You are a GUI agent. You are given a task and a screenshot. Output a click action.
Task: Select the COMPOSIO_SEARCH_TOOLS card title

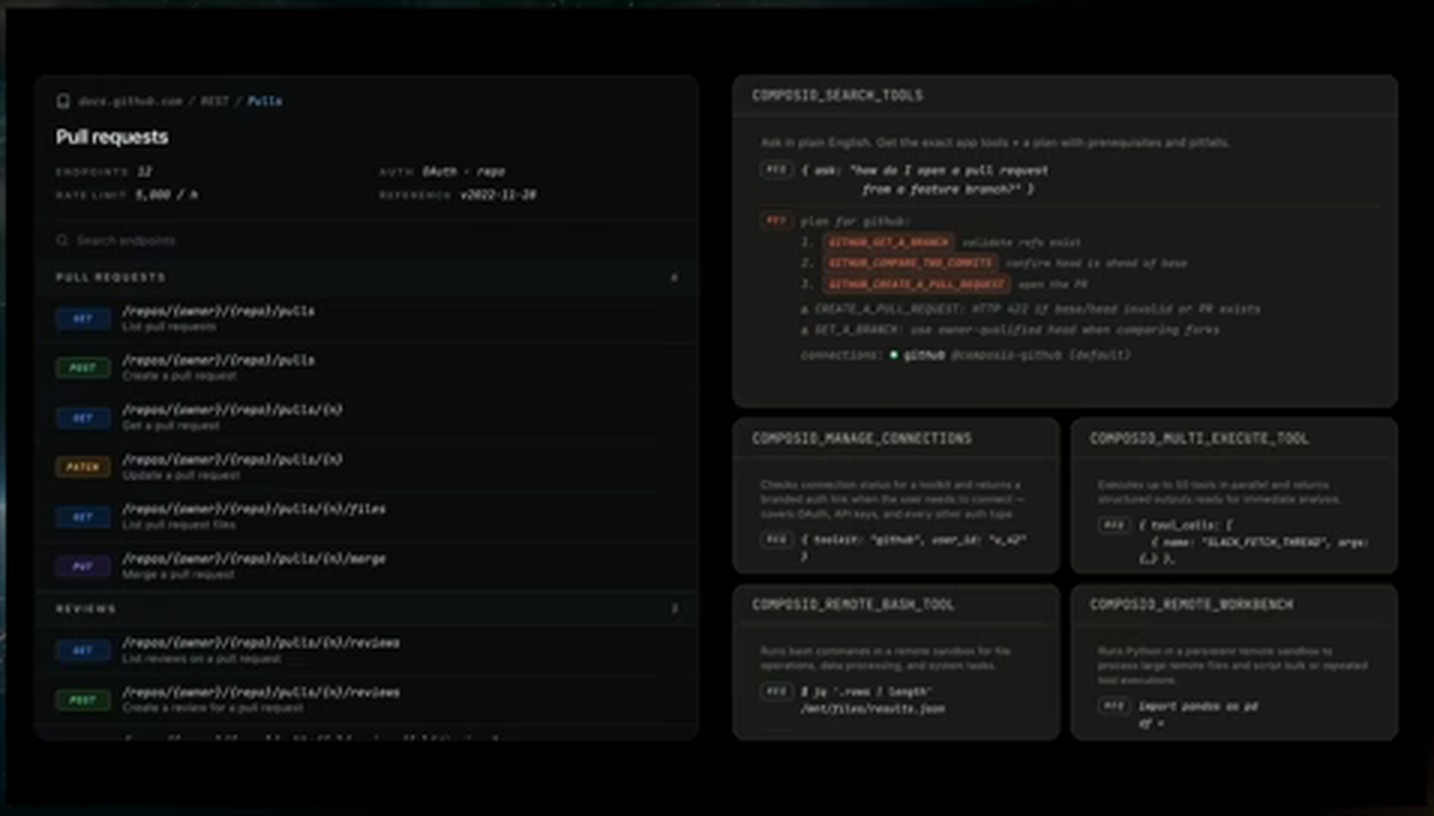pos(837,96)
